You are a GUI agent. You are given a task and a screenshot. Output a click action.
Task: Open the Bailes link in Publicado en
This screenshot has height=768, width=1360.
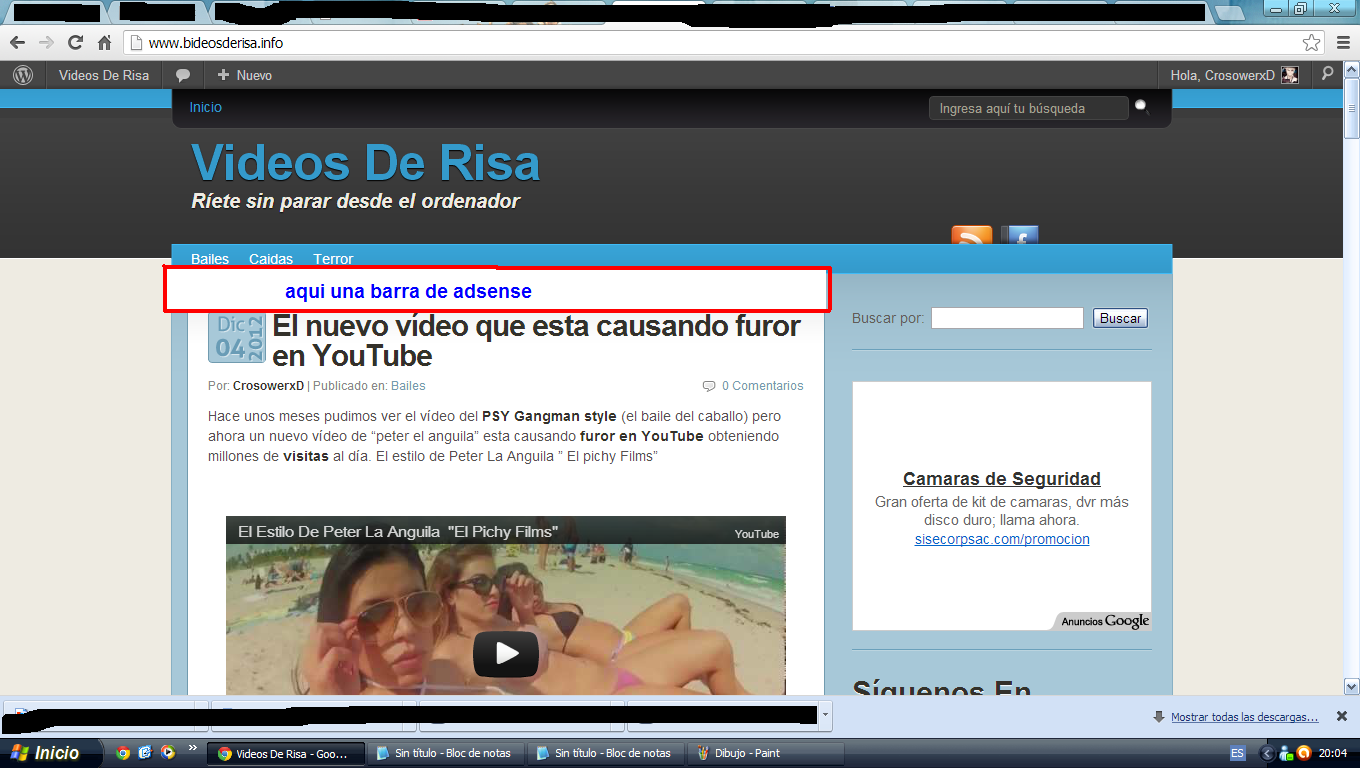pos(408,385)
